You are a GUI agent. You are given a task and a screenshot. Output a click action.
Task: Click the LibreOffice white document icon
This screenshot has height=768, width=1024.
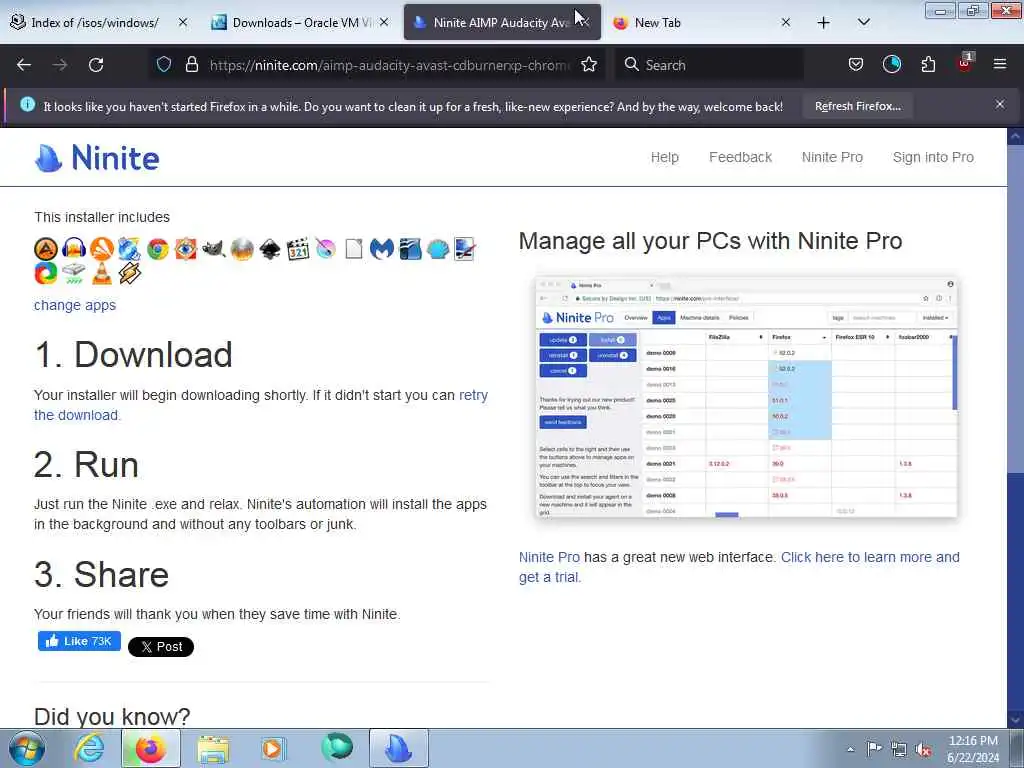pos(353,249)
